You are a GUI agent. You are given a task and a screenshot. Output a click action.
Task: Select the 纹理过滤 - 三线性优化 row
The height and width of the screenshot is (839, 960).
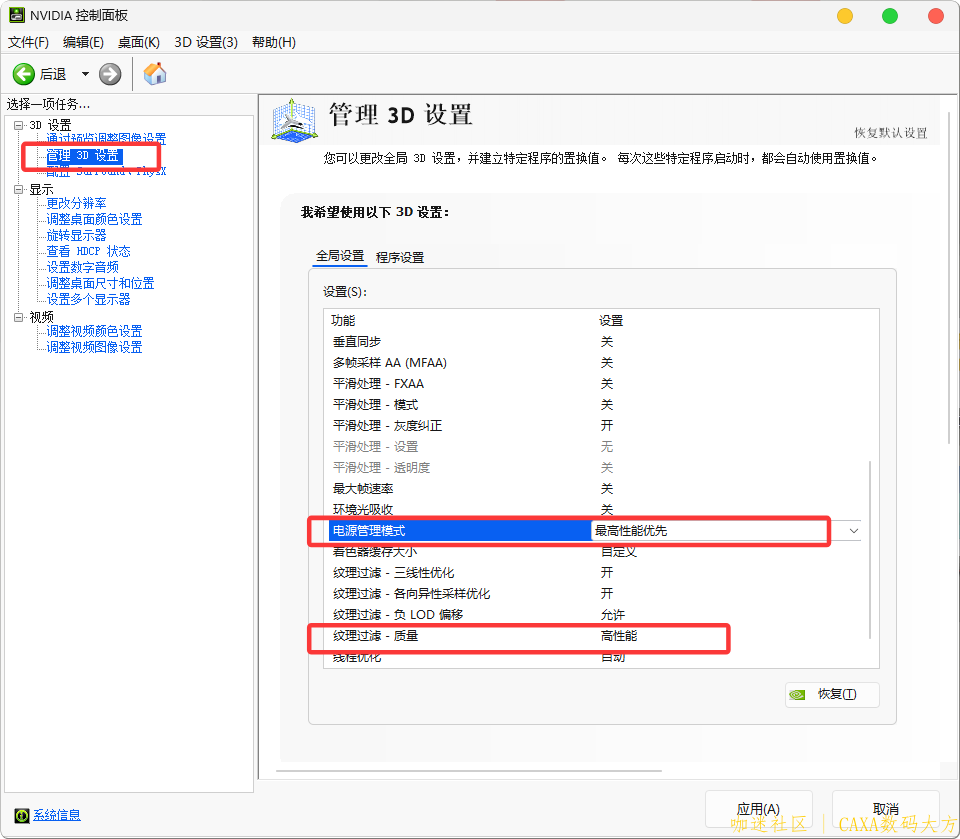coord(596,573)
